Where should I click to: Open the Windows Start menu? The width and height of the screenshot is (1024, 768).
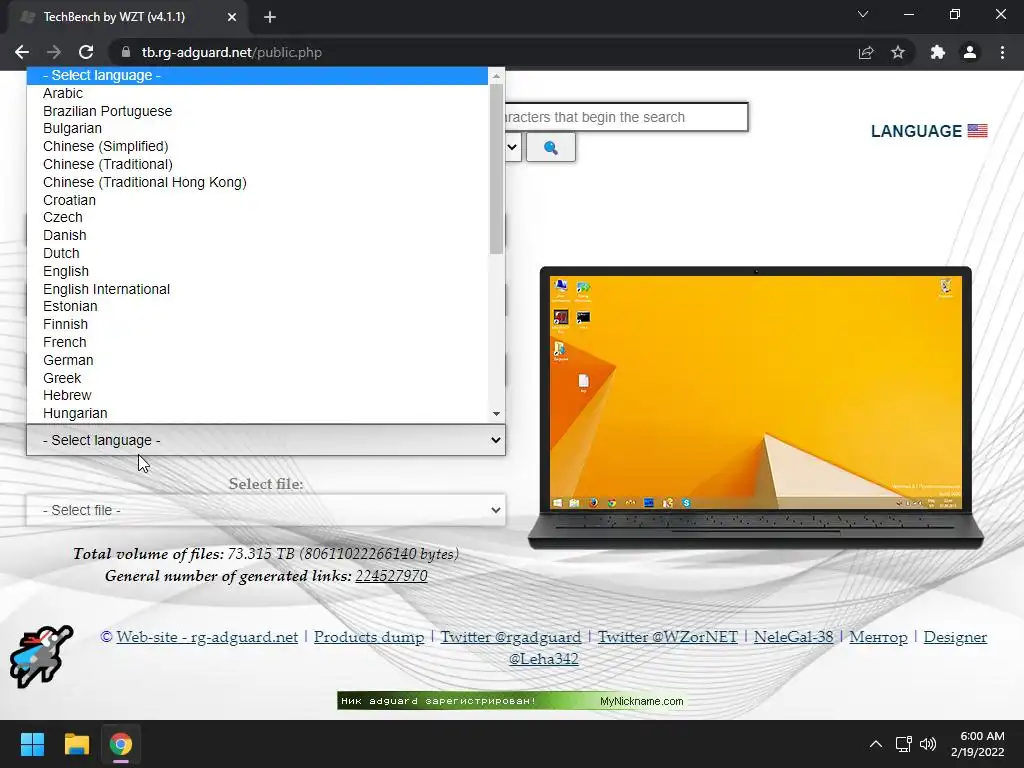32,744
